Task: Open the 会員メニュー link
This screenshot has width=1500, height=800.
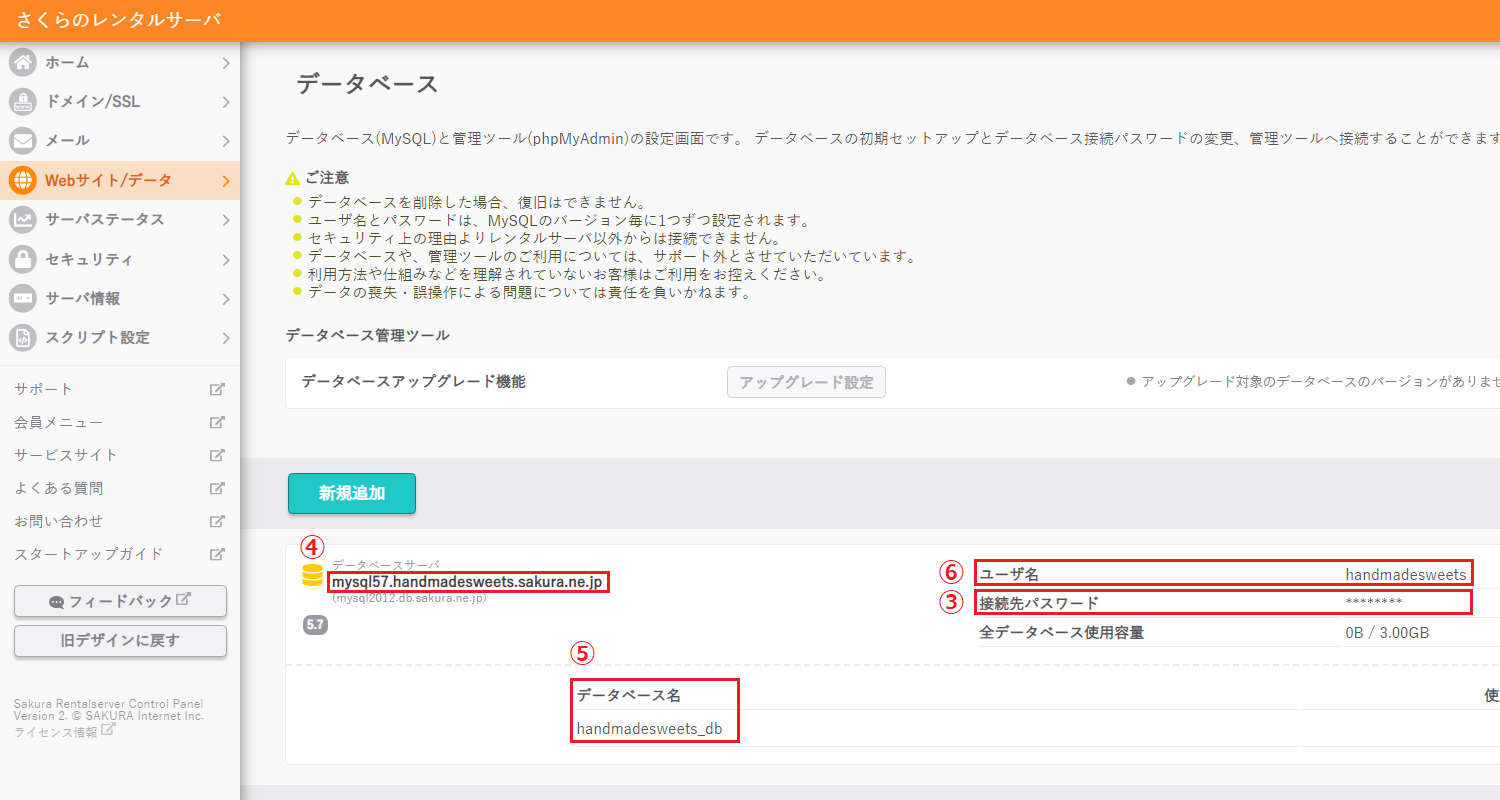Action: click(x=59, y=422)
